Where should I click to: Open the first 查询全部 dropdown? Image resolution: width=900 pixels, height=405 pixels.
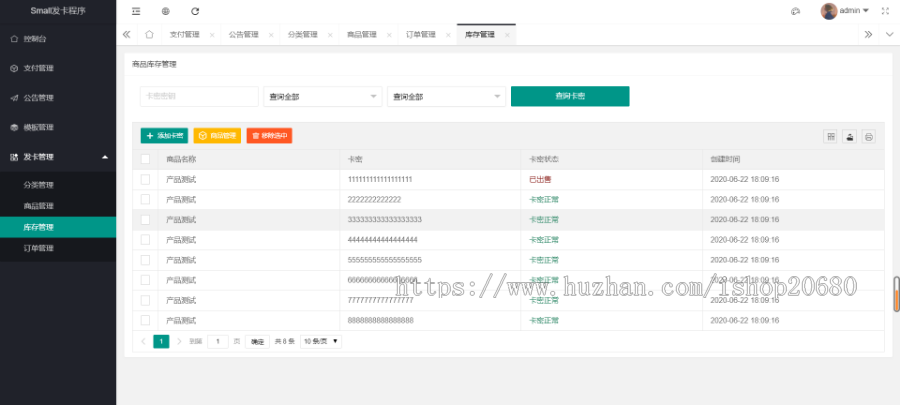point(323,96)
